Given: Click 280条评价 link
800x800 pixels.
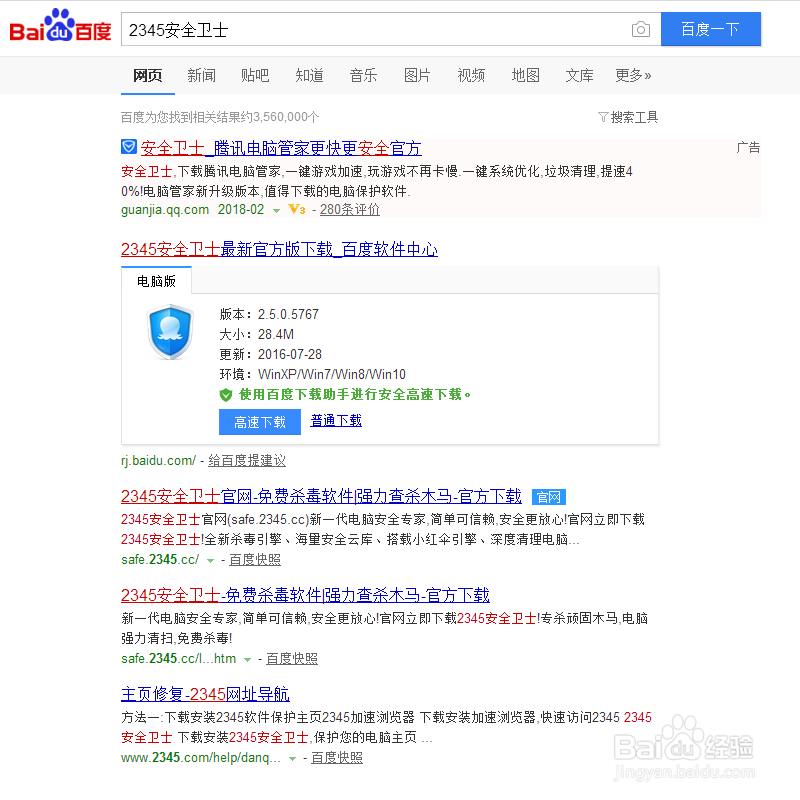Looking at the screenshot, I should pyautogui.click(x=350, y=210).
